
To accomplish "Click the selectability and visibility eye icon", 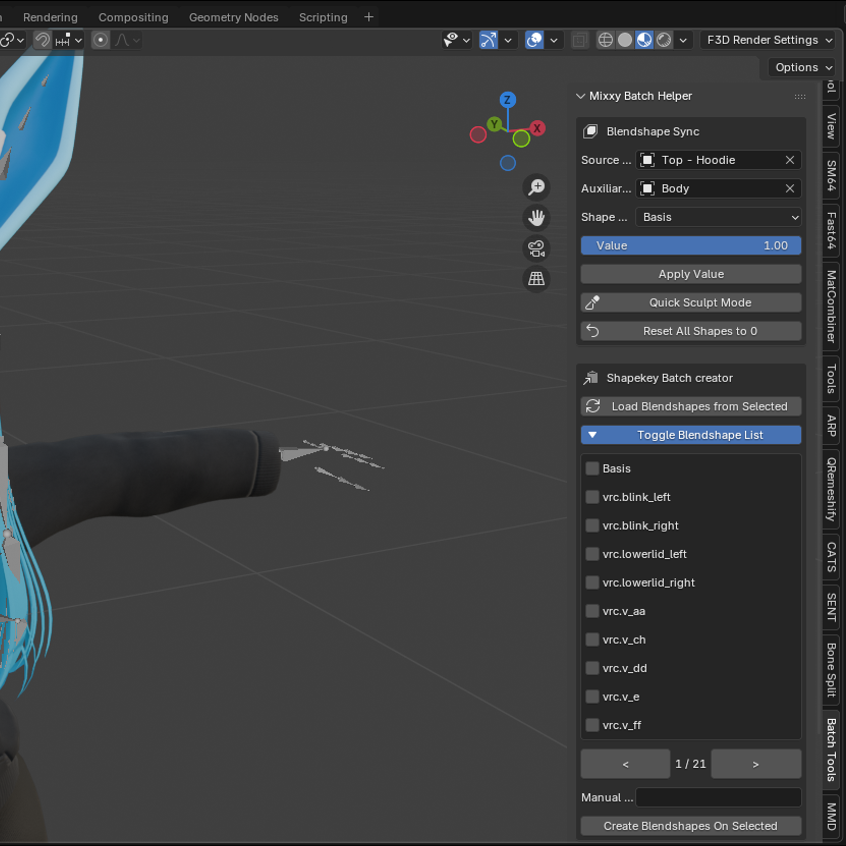I will (451, 40).
